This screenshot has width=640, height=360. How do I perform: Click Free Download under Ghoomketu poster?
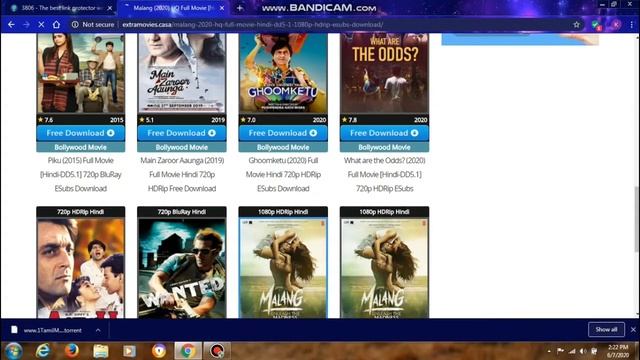click(x=283, y=133)
